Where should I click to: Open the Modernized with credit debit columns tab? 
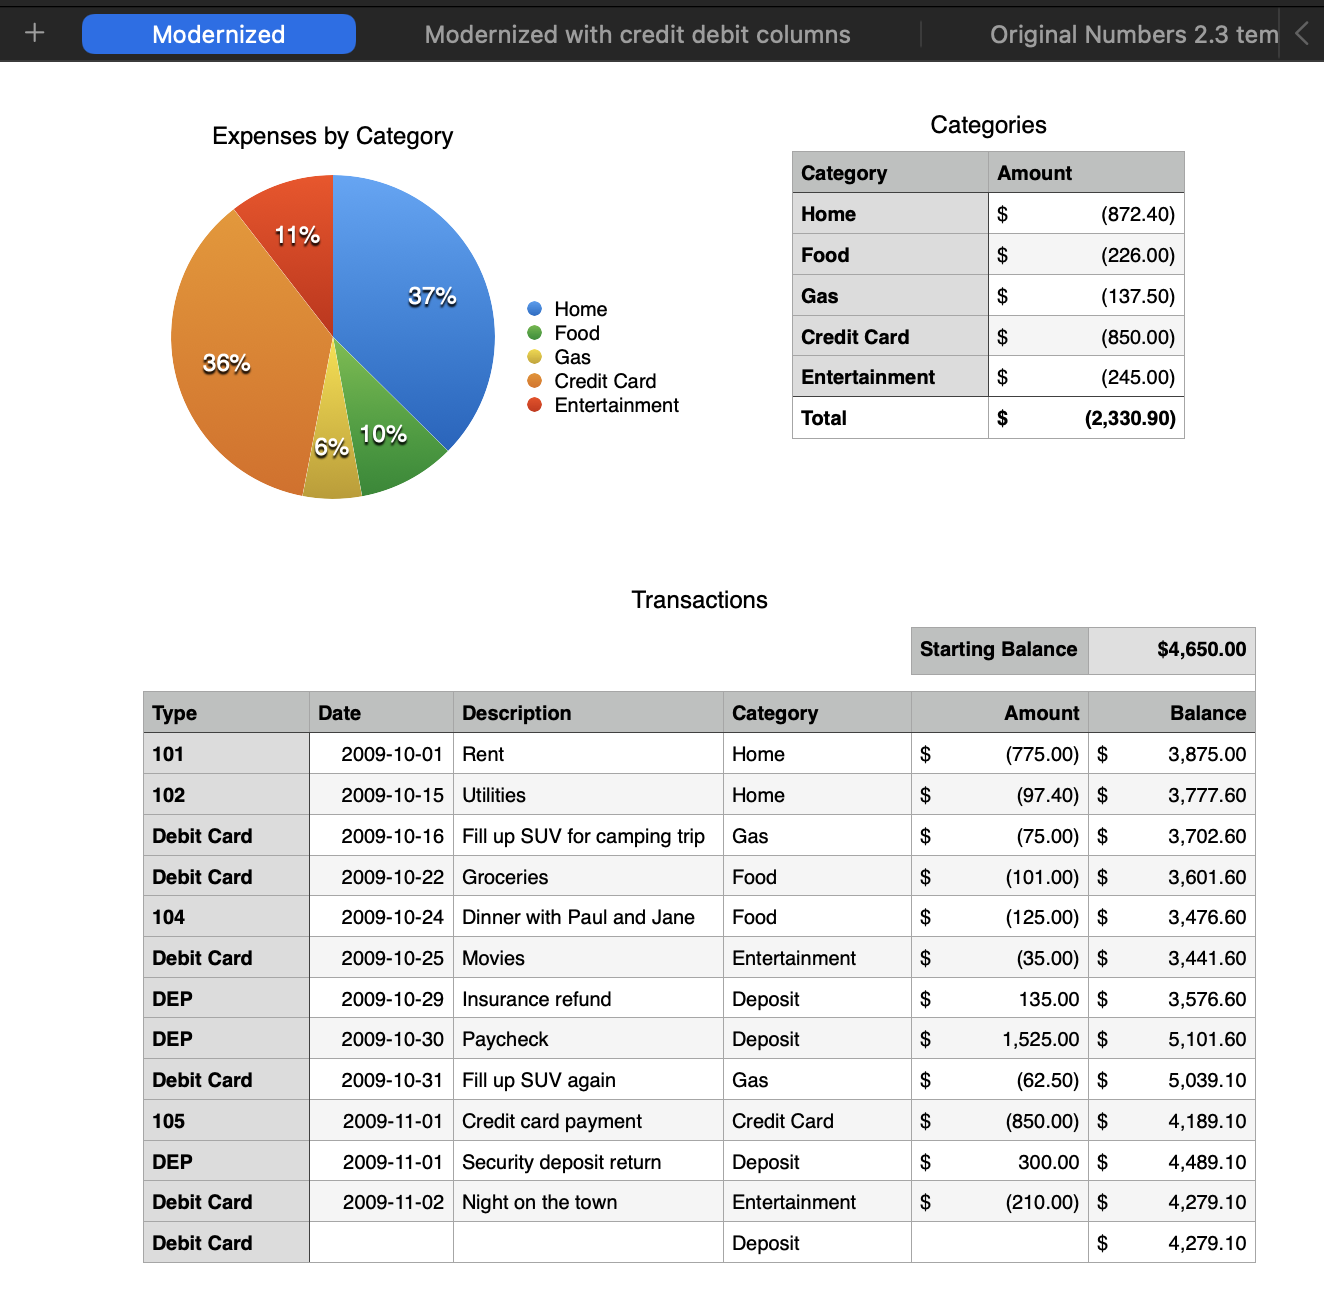(x=637, y=34)
